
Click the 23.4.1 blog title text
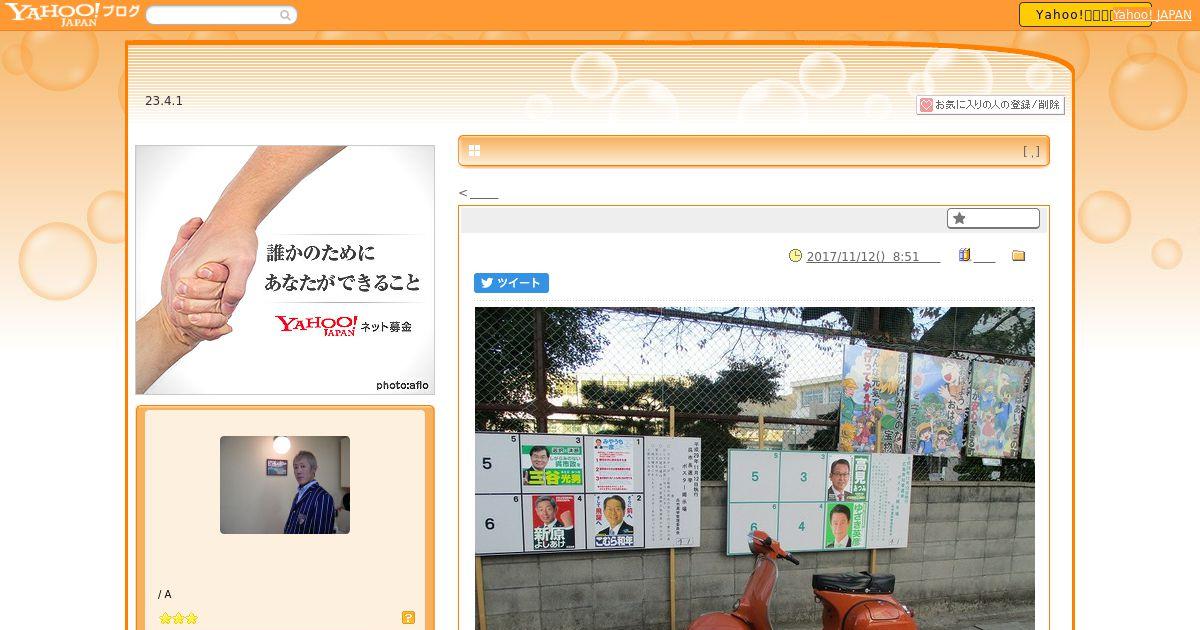[x=164, y=101]
